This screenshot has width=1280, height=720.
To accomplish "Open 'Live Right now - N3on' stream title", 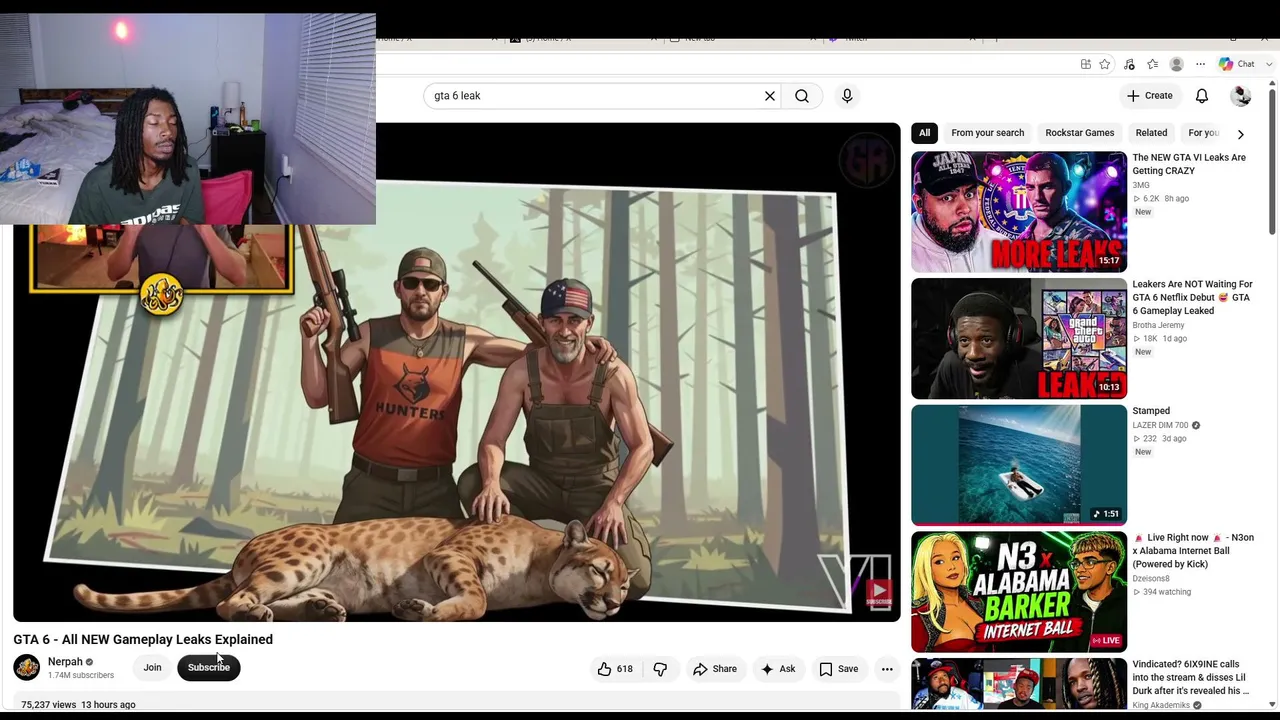I will (1193, 551).
